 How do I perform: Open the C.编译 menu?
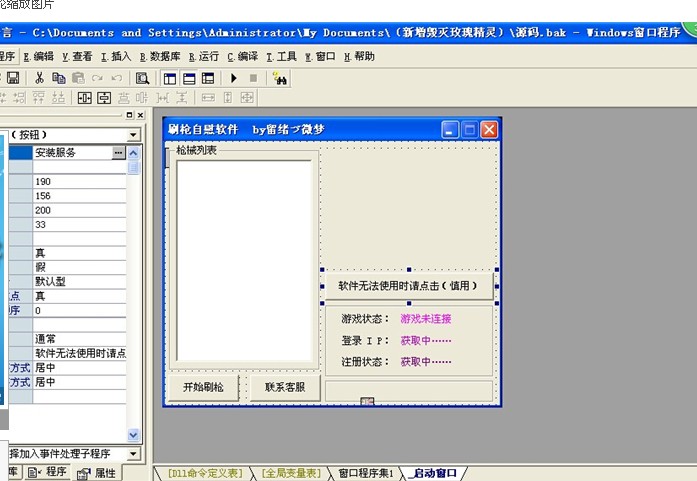point(242,56)
